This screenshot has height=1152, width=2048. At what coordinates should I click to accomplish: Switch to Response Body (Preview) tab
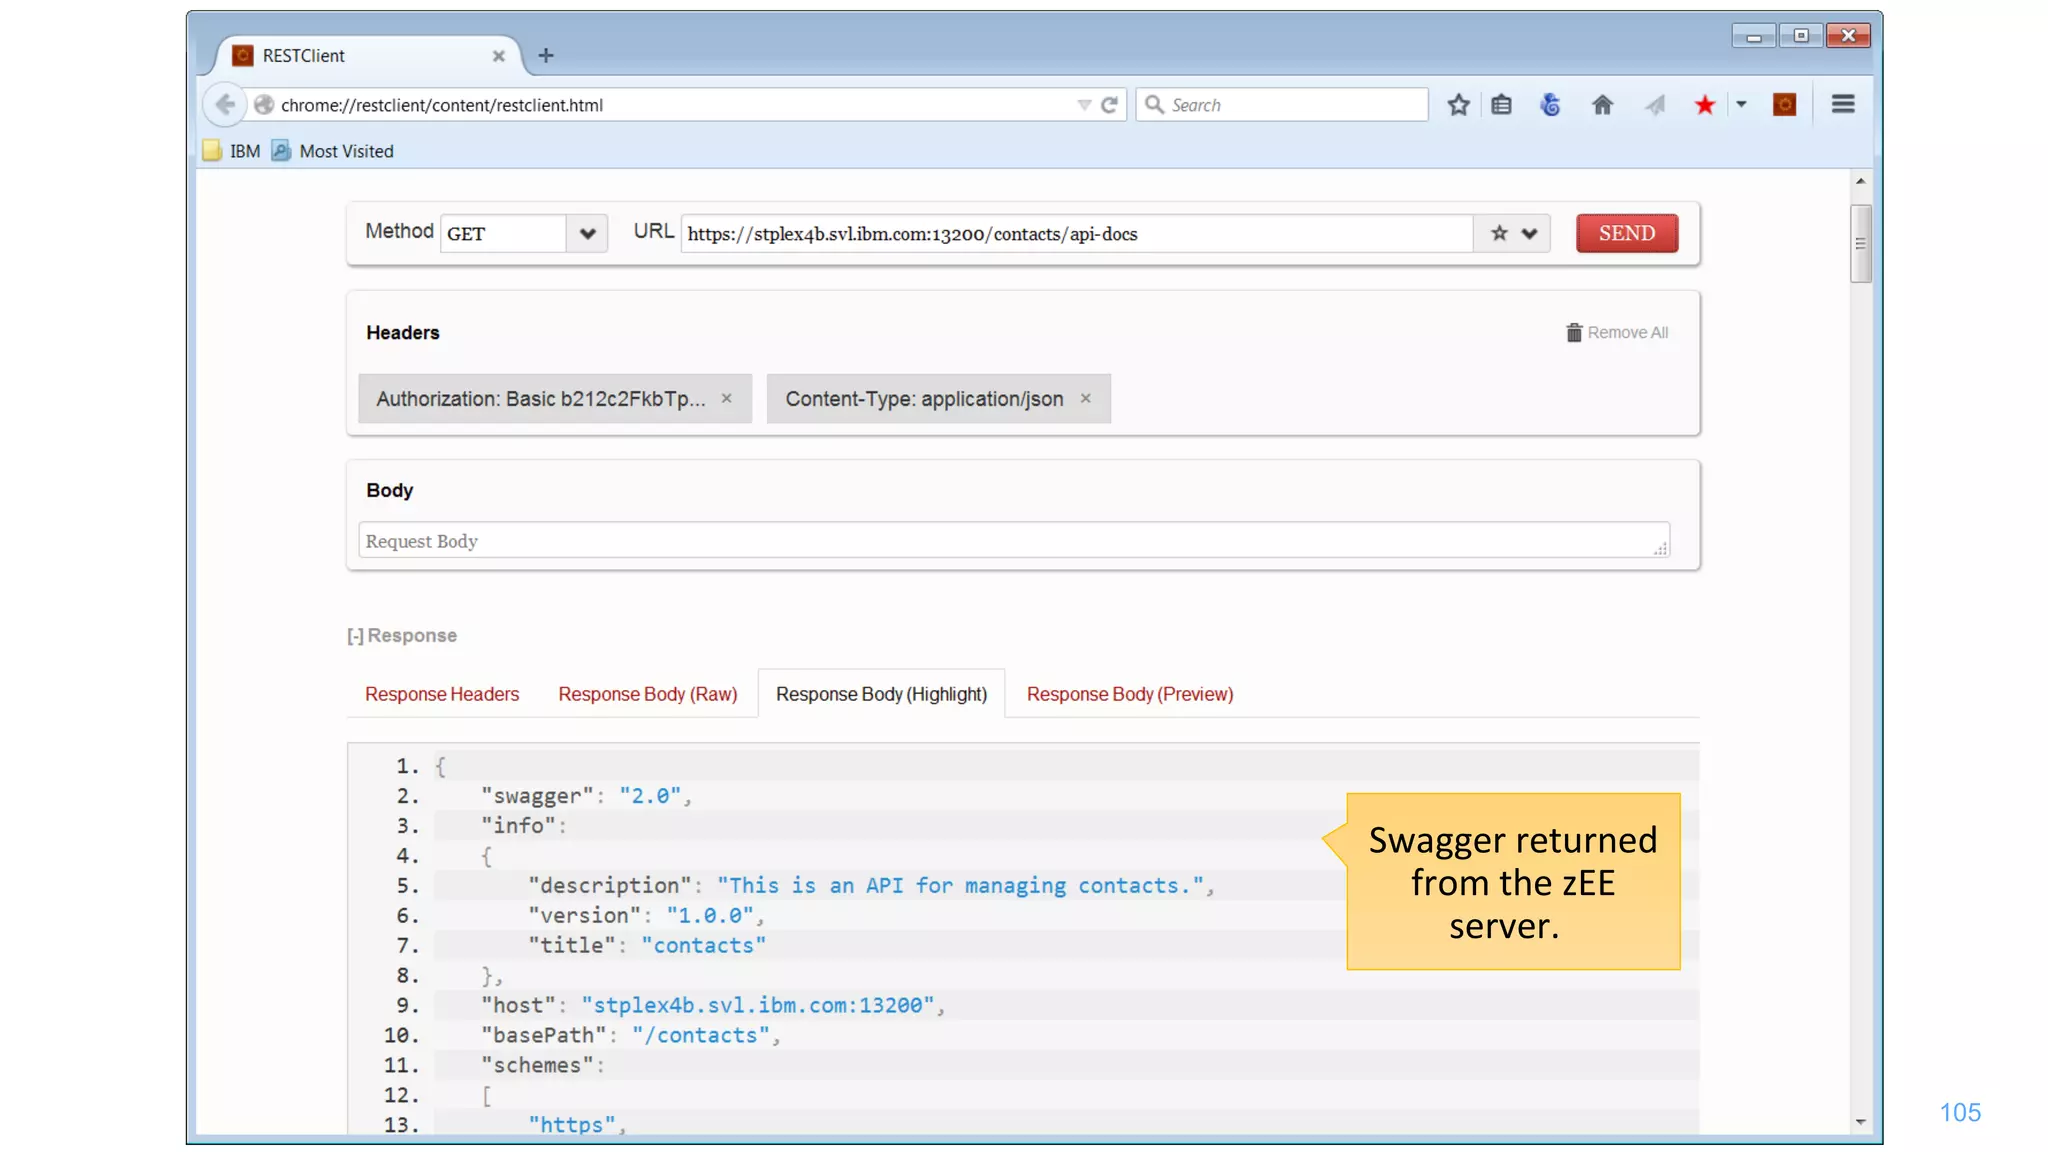click(x=1129, y=695)
